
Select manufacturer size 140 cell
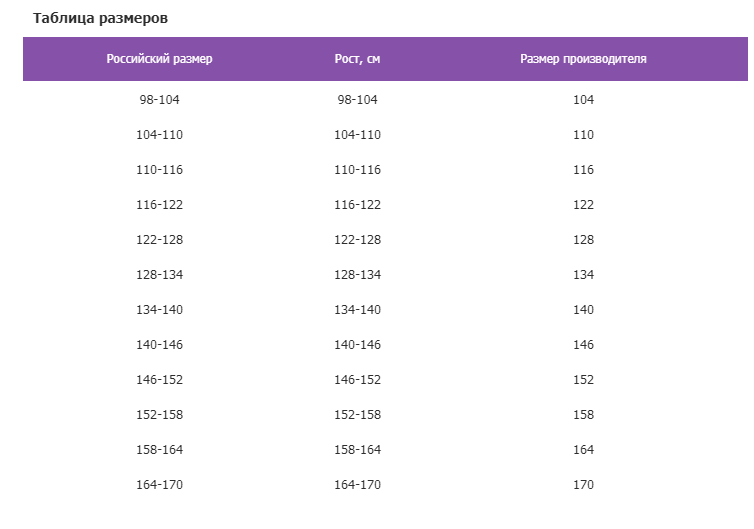tap(583, 310)
